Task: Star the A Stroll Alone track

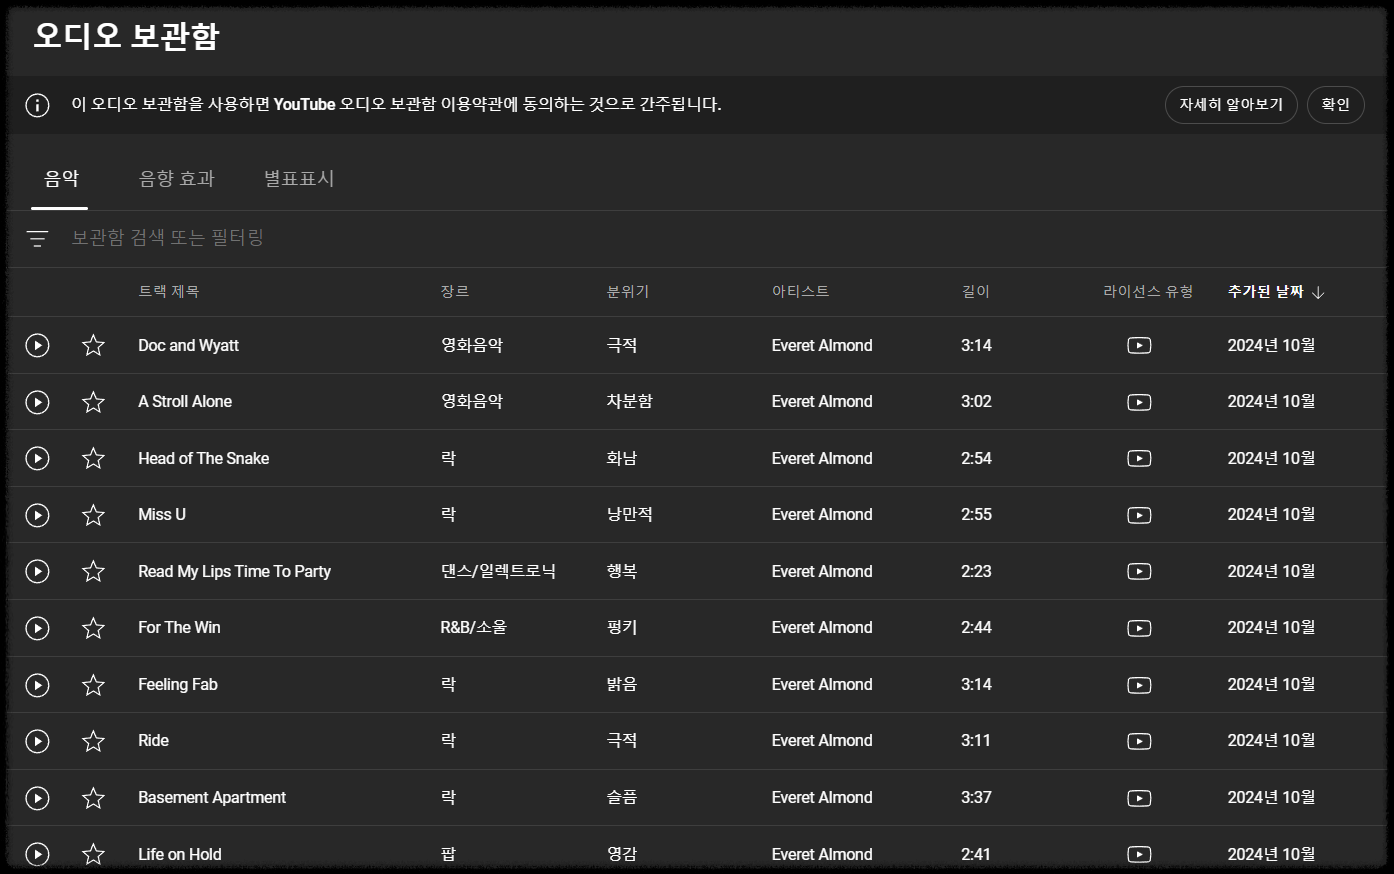Action: pyautogui.click(x=93, y=402)
